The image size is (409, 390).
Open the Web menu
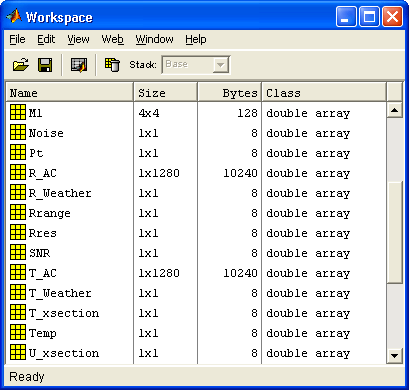tap(112, 39)
